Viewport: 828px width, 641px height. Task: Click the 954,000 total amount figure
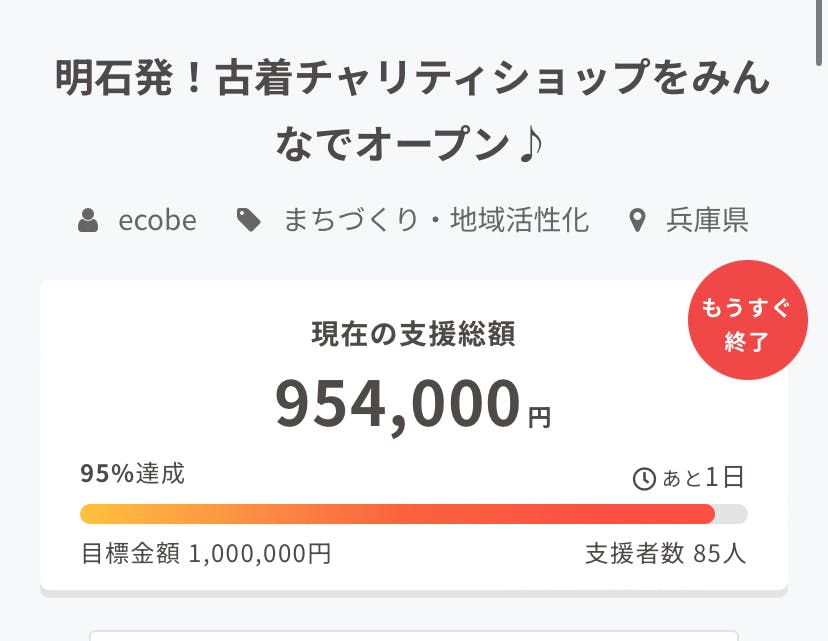click(398, 403)
